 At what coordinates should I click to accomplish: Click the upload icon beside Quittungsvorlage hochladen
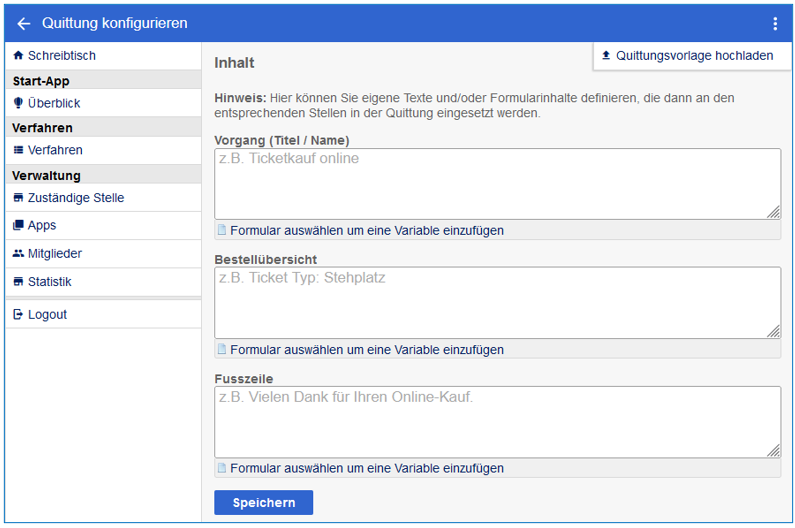[x=606, y=56]
